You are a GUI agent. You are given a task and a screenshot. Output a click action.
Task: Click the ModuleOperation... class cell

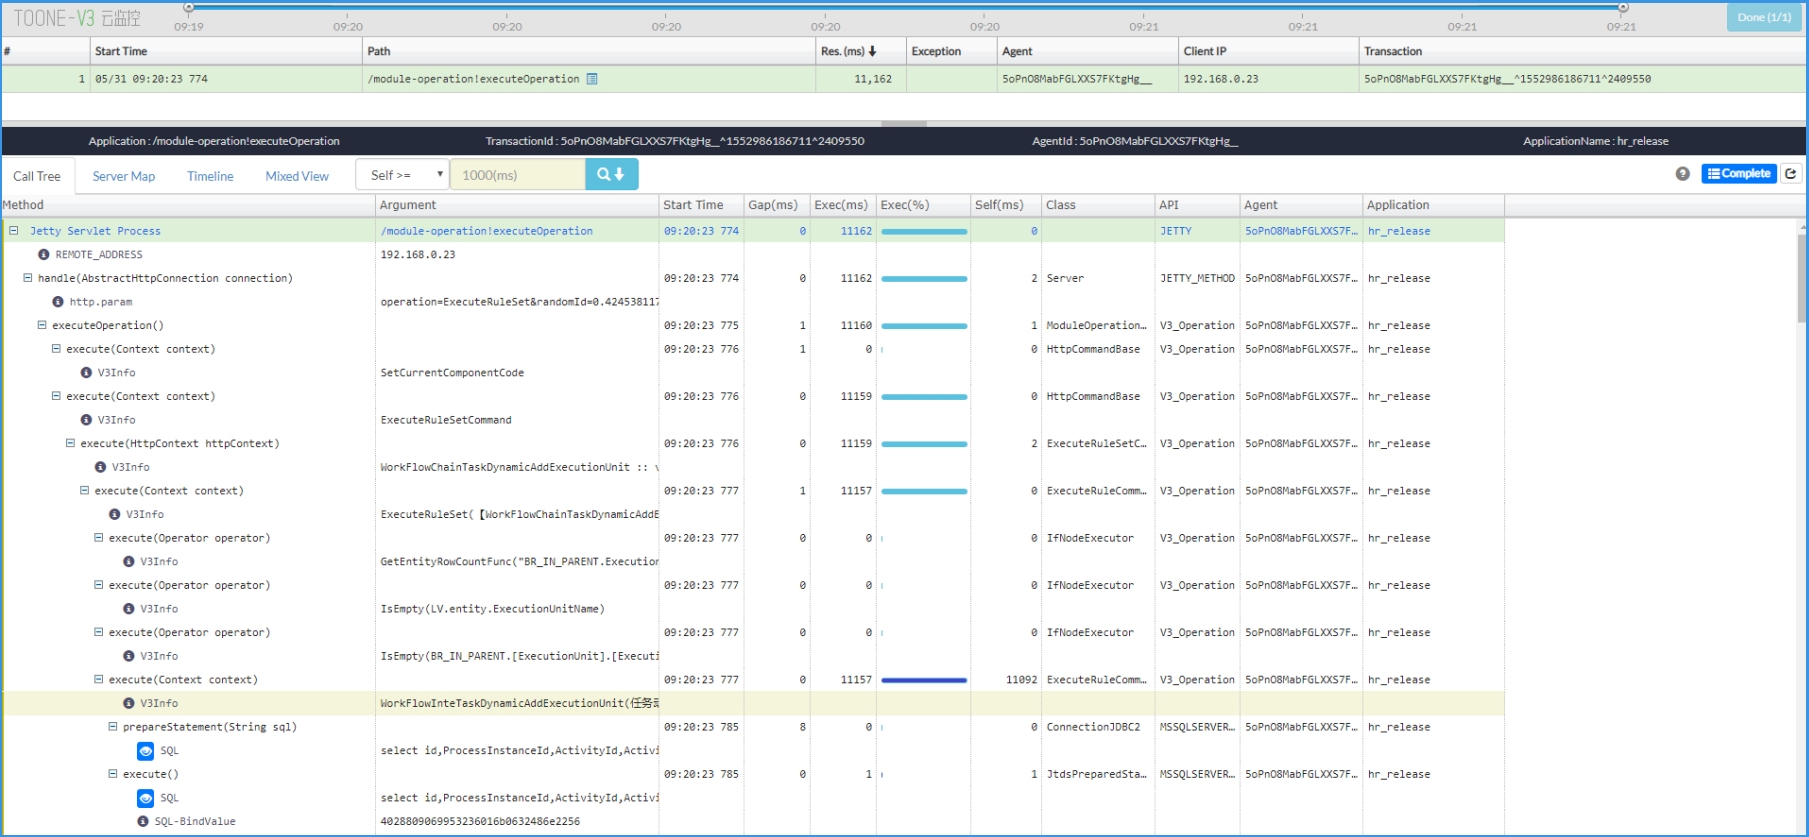[x=1096, y=325]
